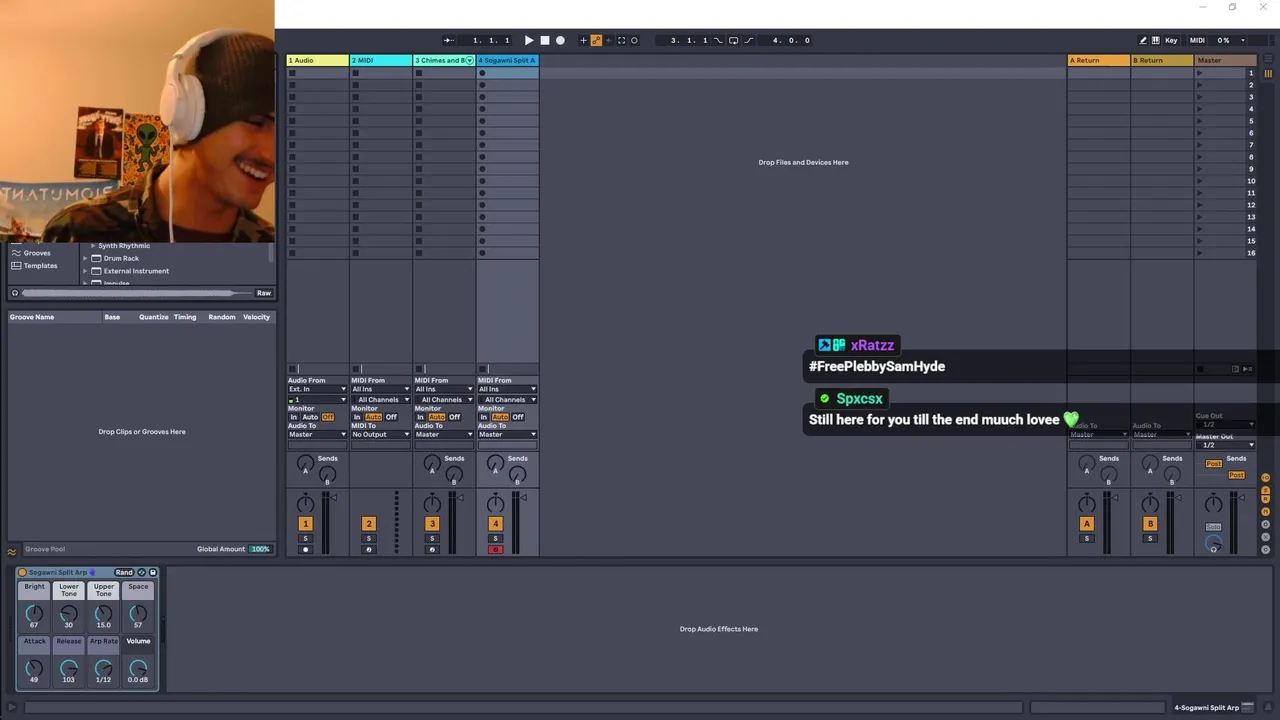
Task: Toggle the orange Automation Arm button
Action: [596, 40]
